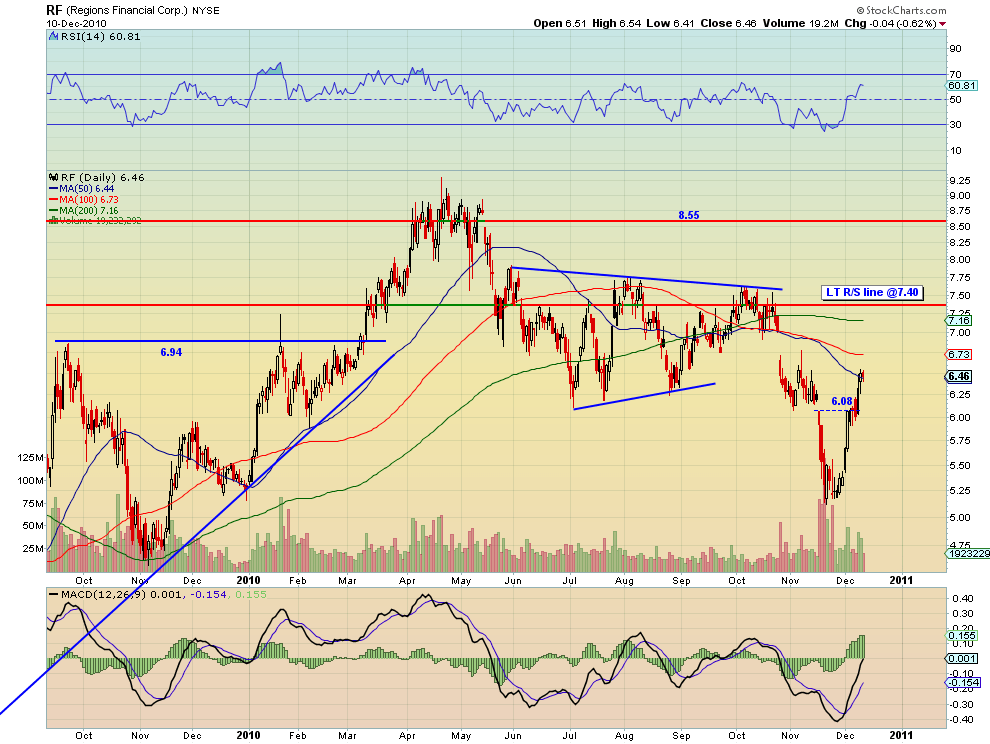
Task: Click the NYSE exchange label
Action: (x=206, y=11)
